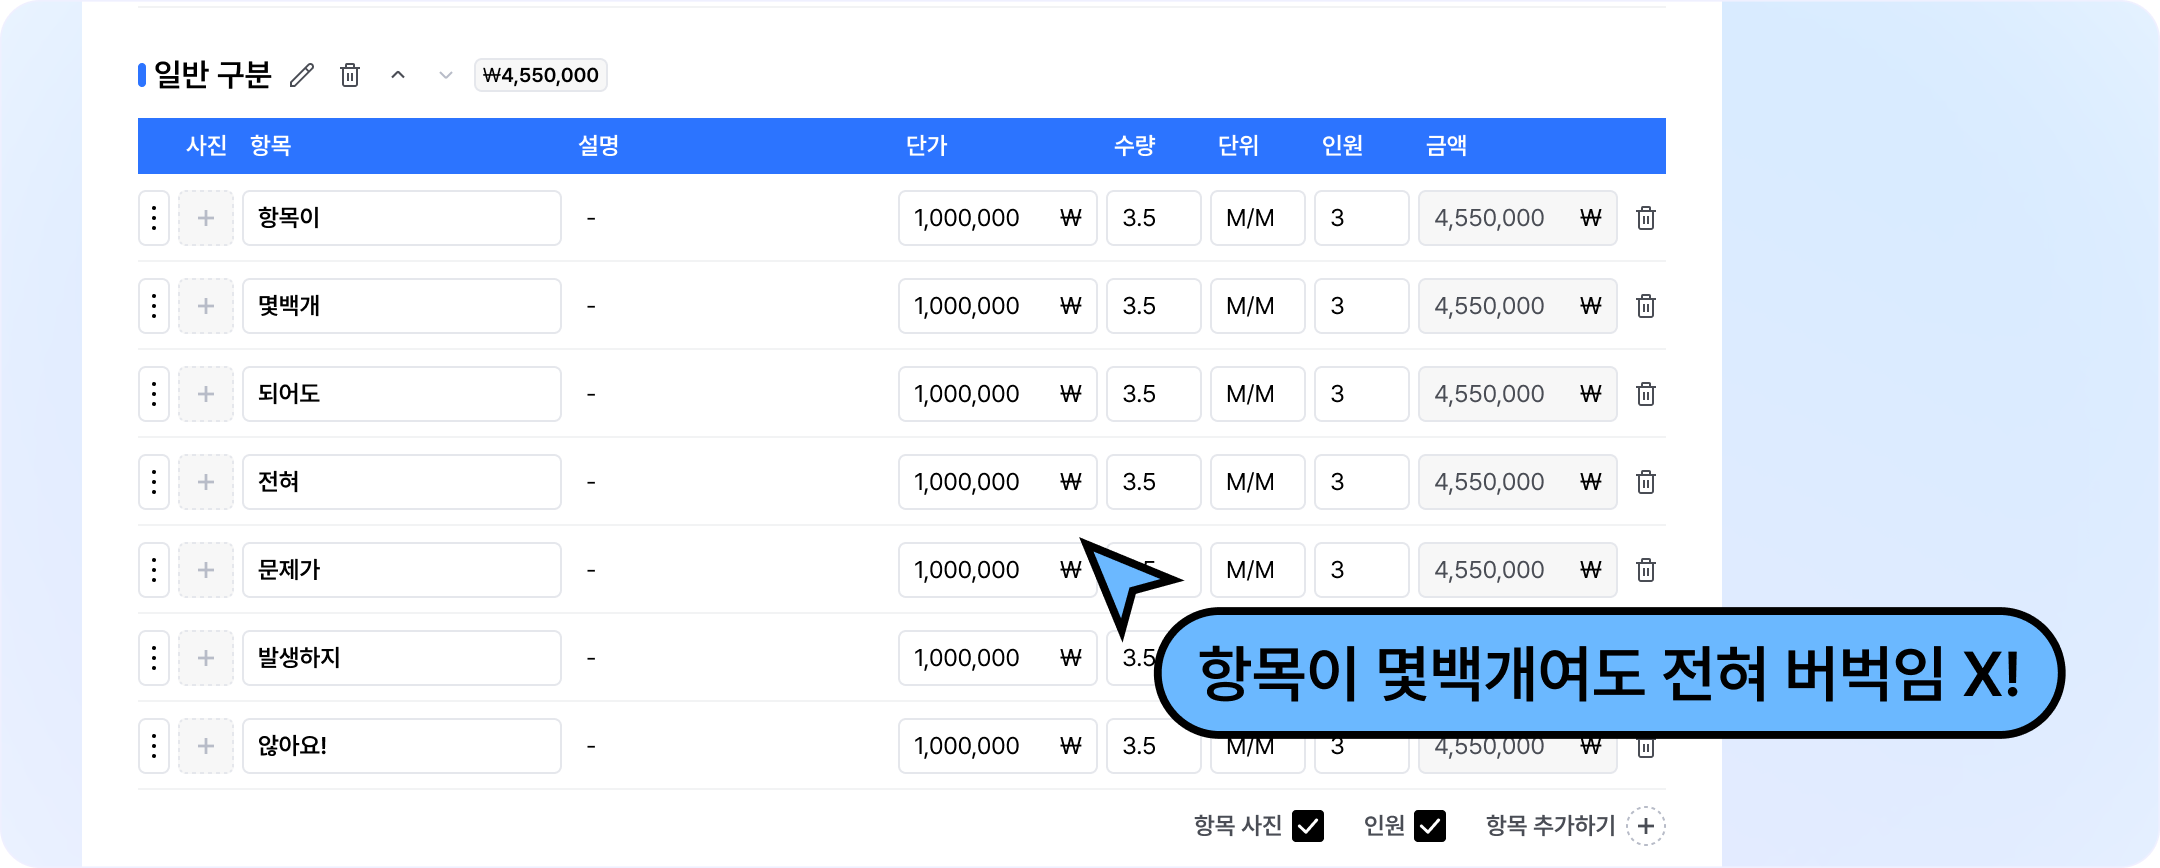Remove the 문제가 row via trash icon
Viewport: 2160px width, 868px height.
point(1645,570)
